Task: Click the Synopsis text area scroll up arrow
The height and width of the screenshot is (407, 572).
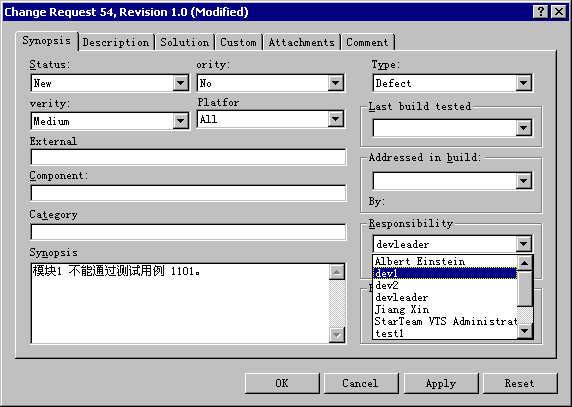Action: coord(337,272)
